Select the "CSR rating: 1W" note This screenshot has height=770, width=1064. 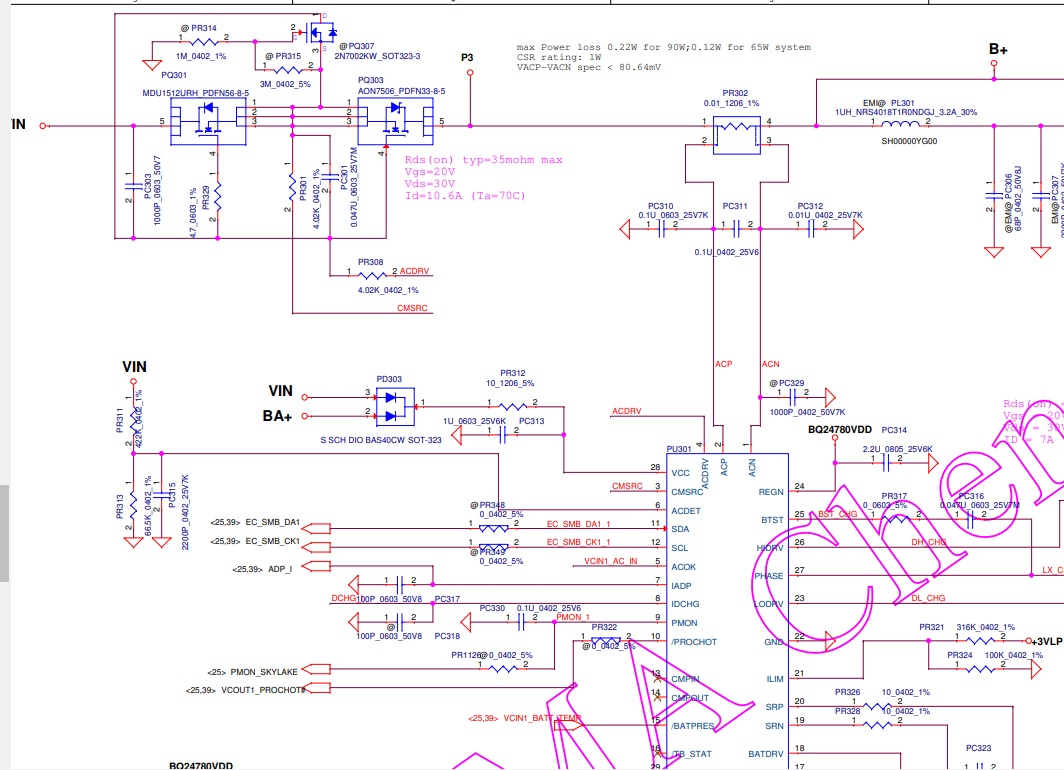[x=559, y=57]
